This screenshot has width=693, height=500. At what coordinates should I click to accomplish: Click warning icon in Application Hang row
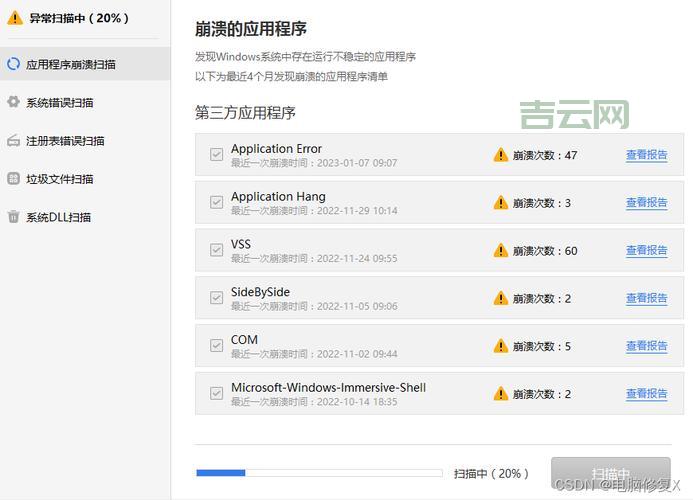500,202
